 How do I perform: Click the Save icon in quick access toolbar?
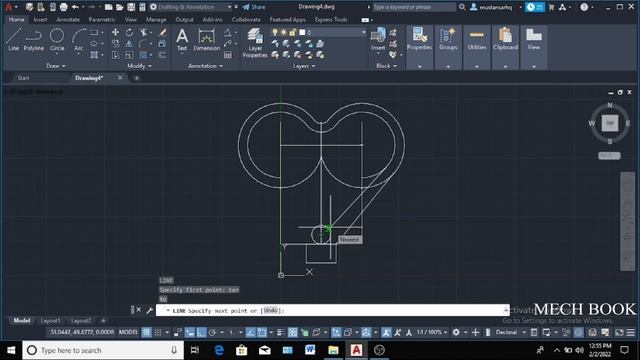pos(131,7)
